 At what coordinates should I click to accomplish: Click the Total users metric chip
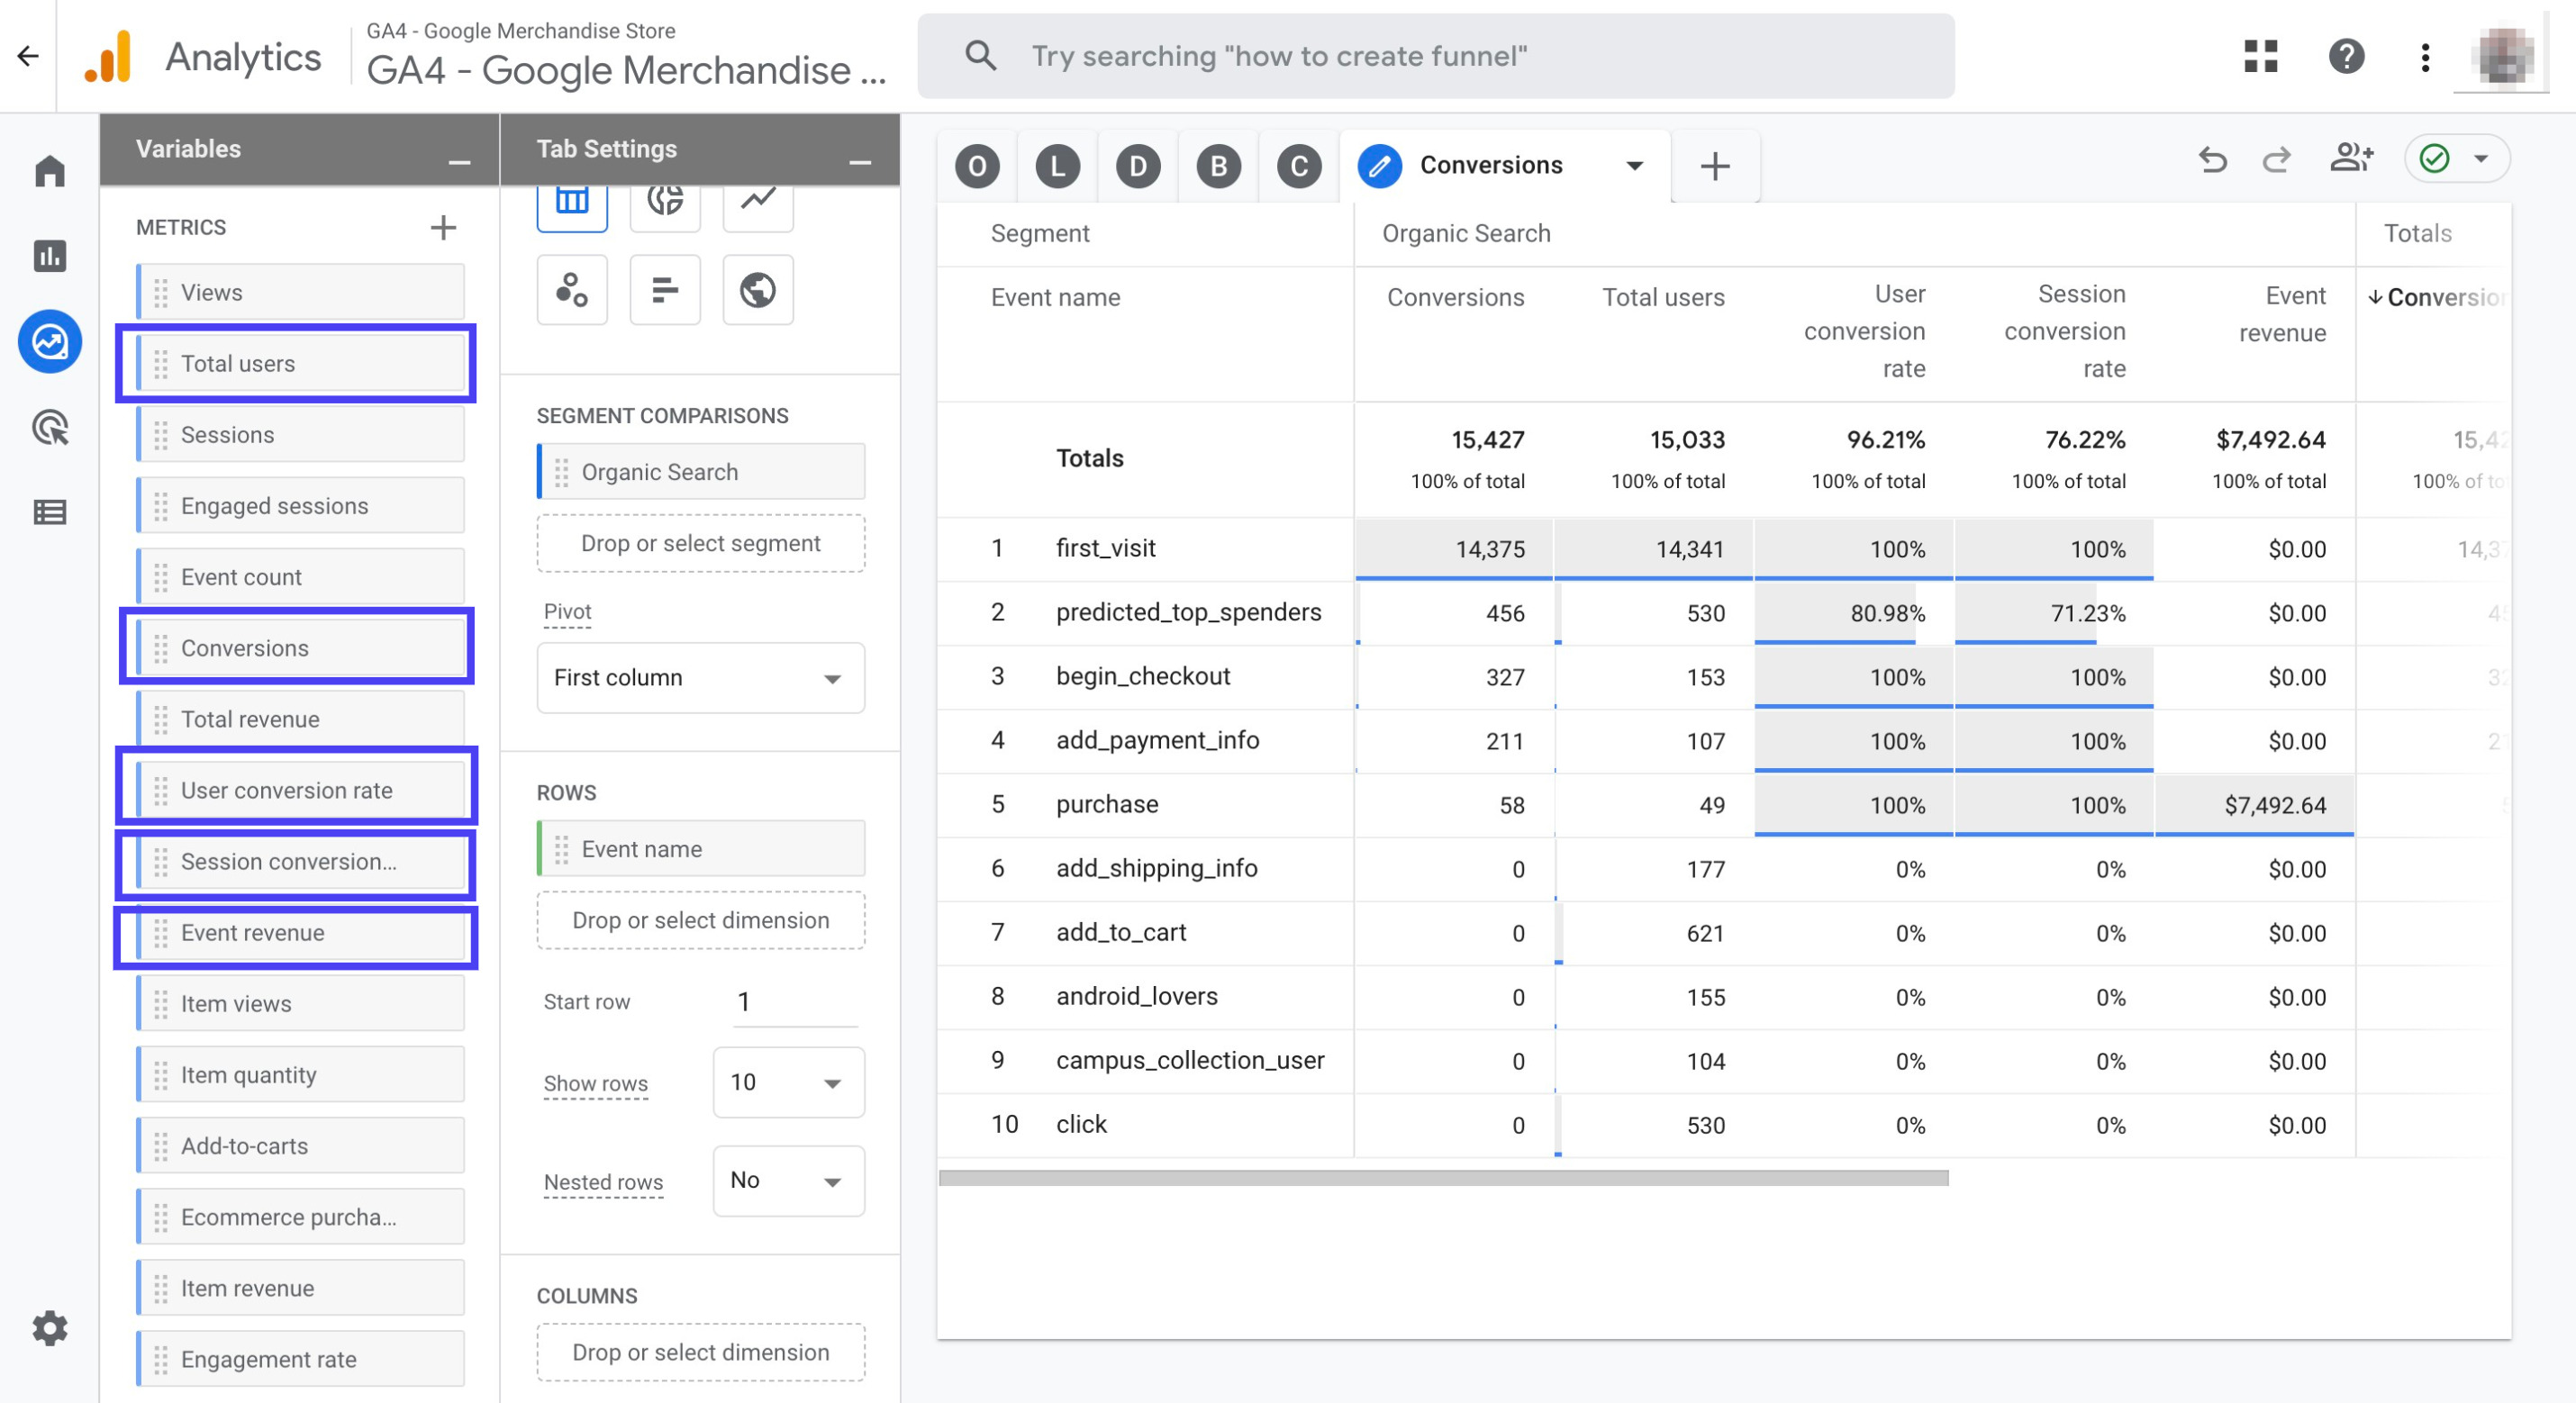point(301,364)
